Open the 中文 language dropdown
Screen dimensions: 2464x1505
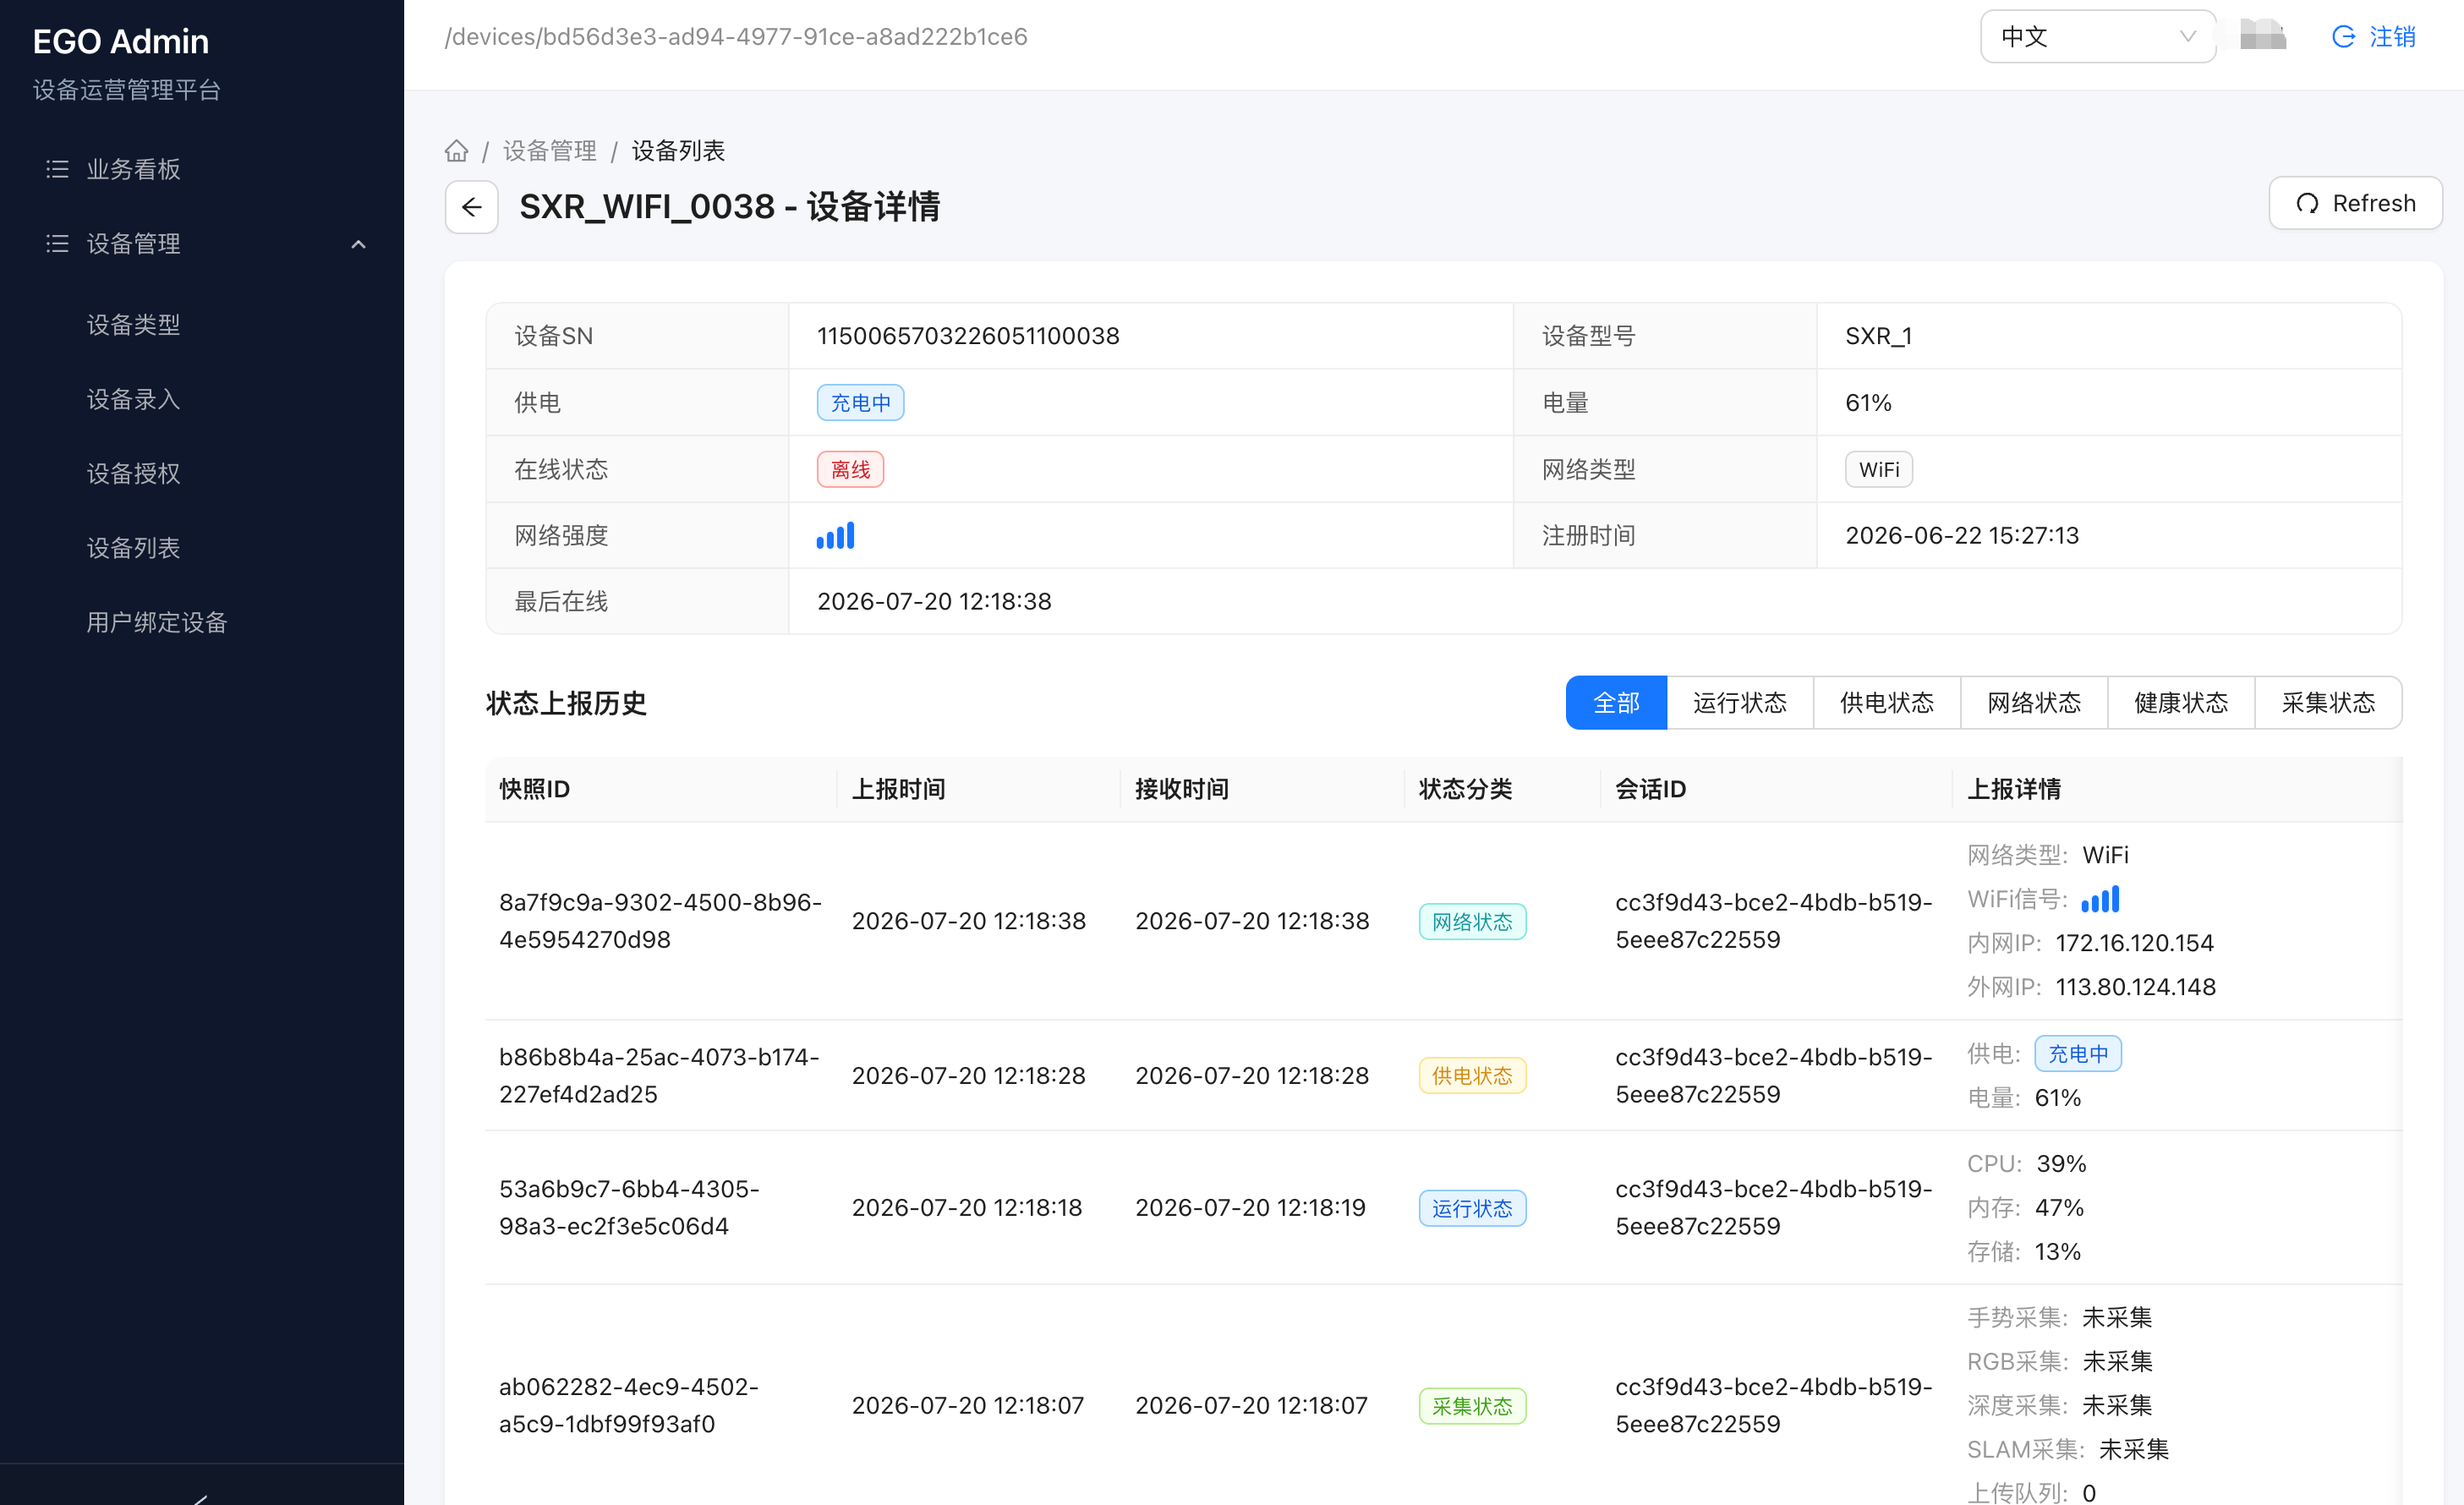pos(2097,37)
